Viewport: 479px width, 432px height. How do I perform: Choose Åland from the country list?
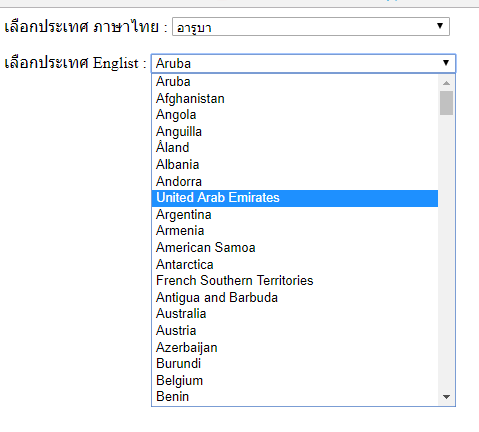pos(295,148)
